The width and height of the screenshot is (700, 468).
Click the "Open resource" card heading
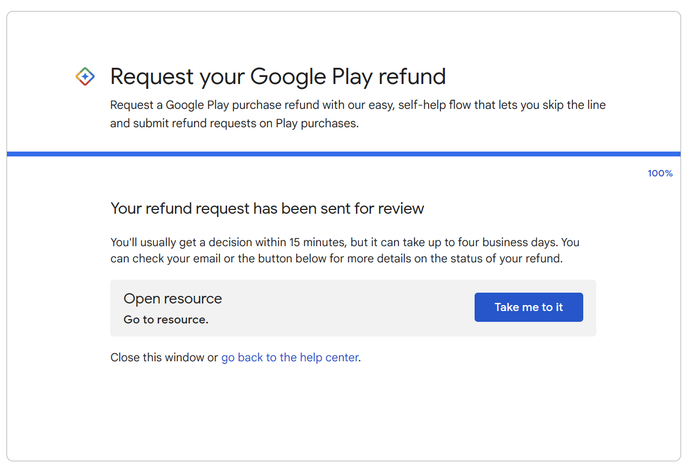172,298
